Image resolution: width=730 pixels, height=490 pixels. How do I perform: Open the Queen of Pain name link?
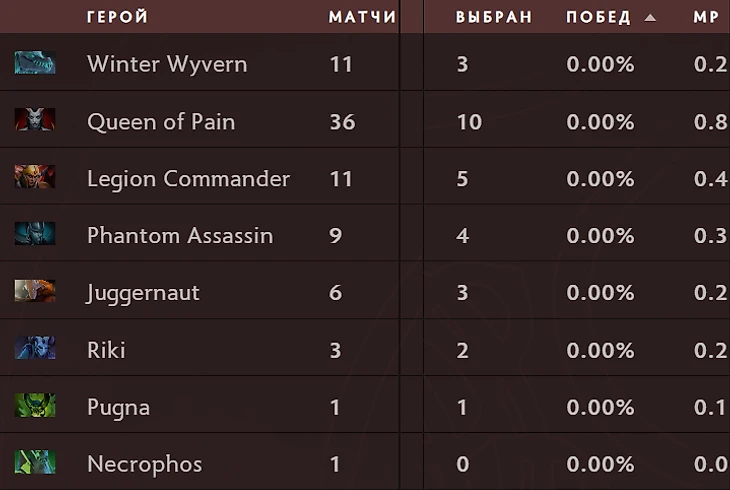pyautogui.click(x=161, y=122)
